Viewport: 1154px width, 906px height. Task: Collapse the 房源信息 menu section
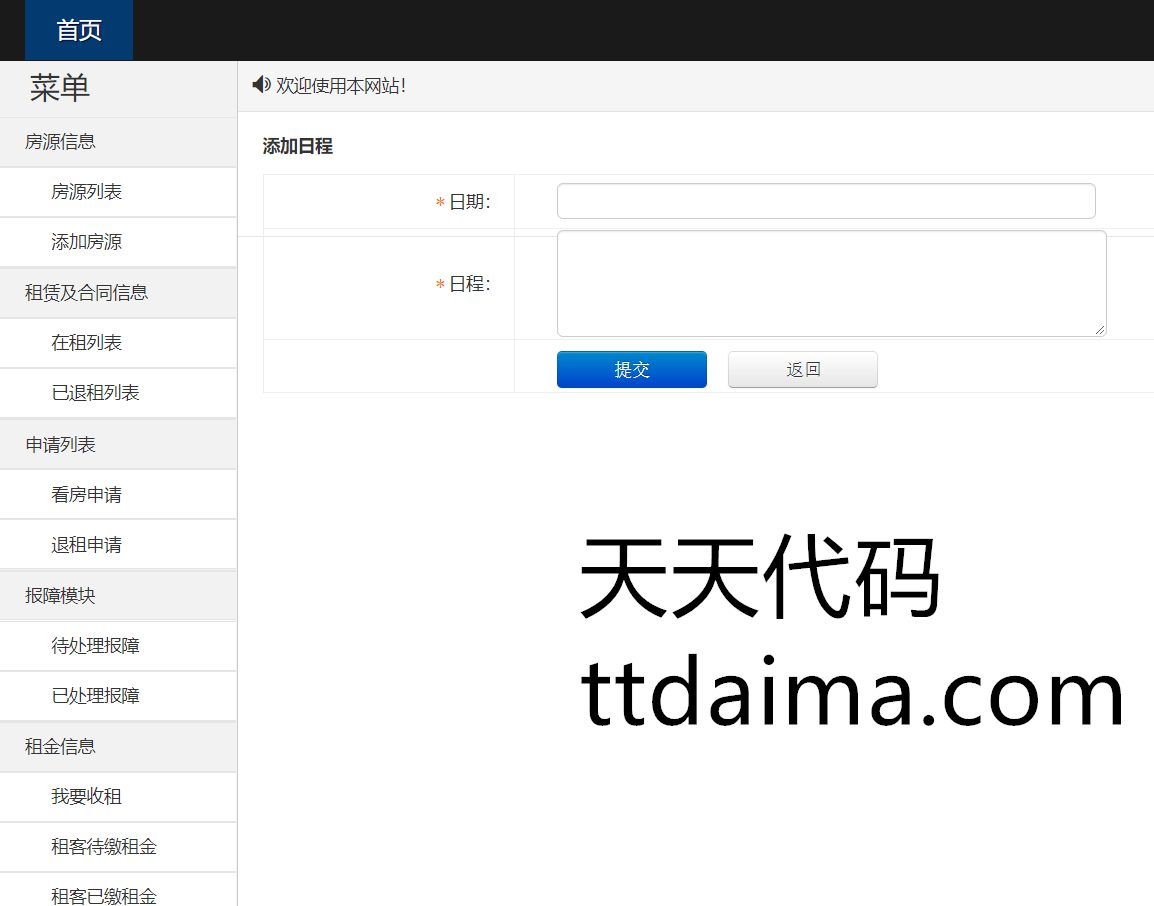pyautogui.click(x=60, y=142)
